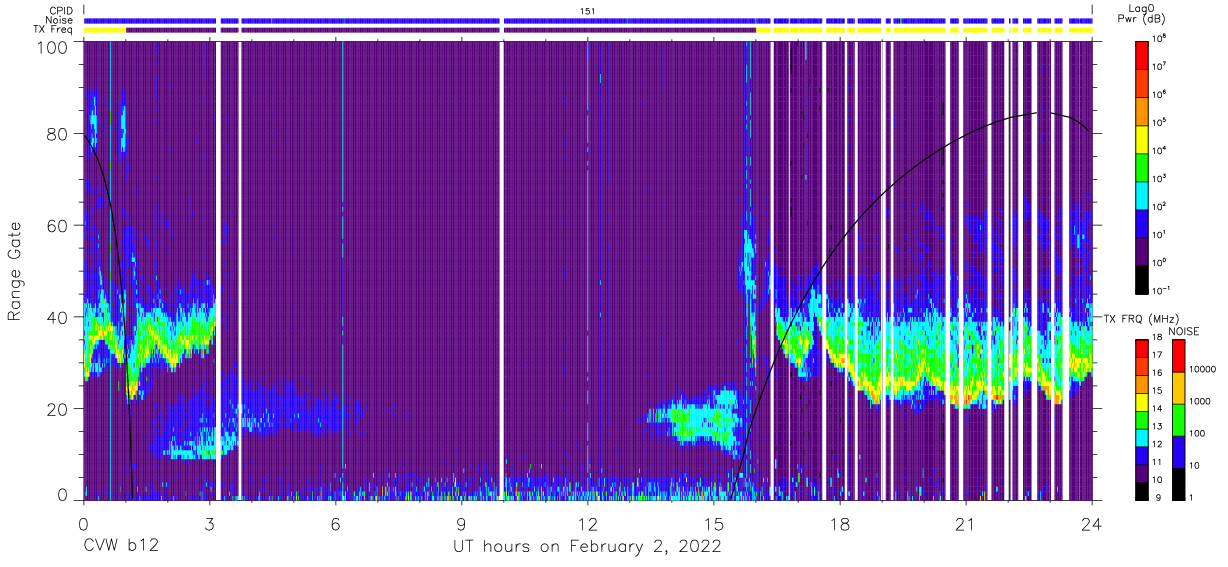Click the NOISE colorbar title
Image resolution: width=1228 pixels, height=567 pixels.
(x=1182, y=331)
